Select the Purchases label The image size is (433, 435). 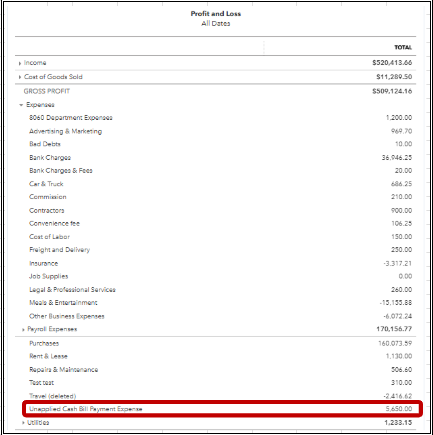click(44, 343)
